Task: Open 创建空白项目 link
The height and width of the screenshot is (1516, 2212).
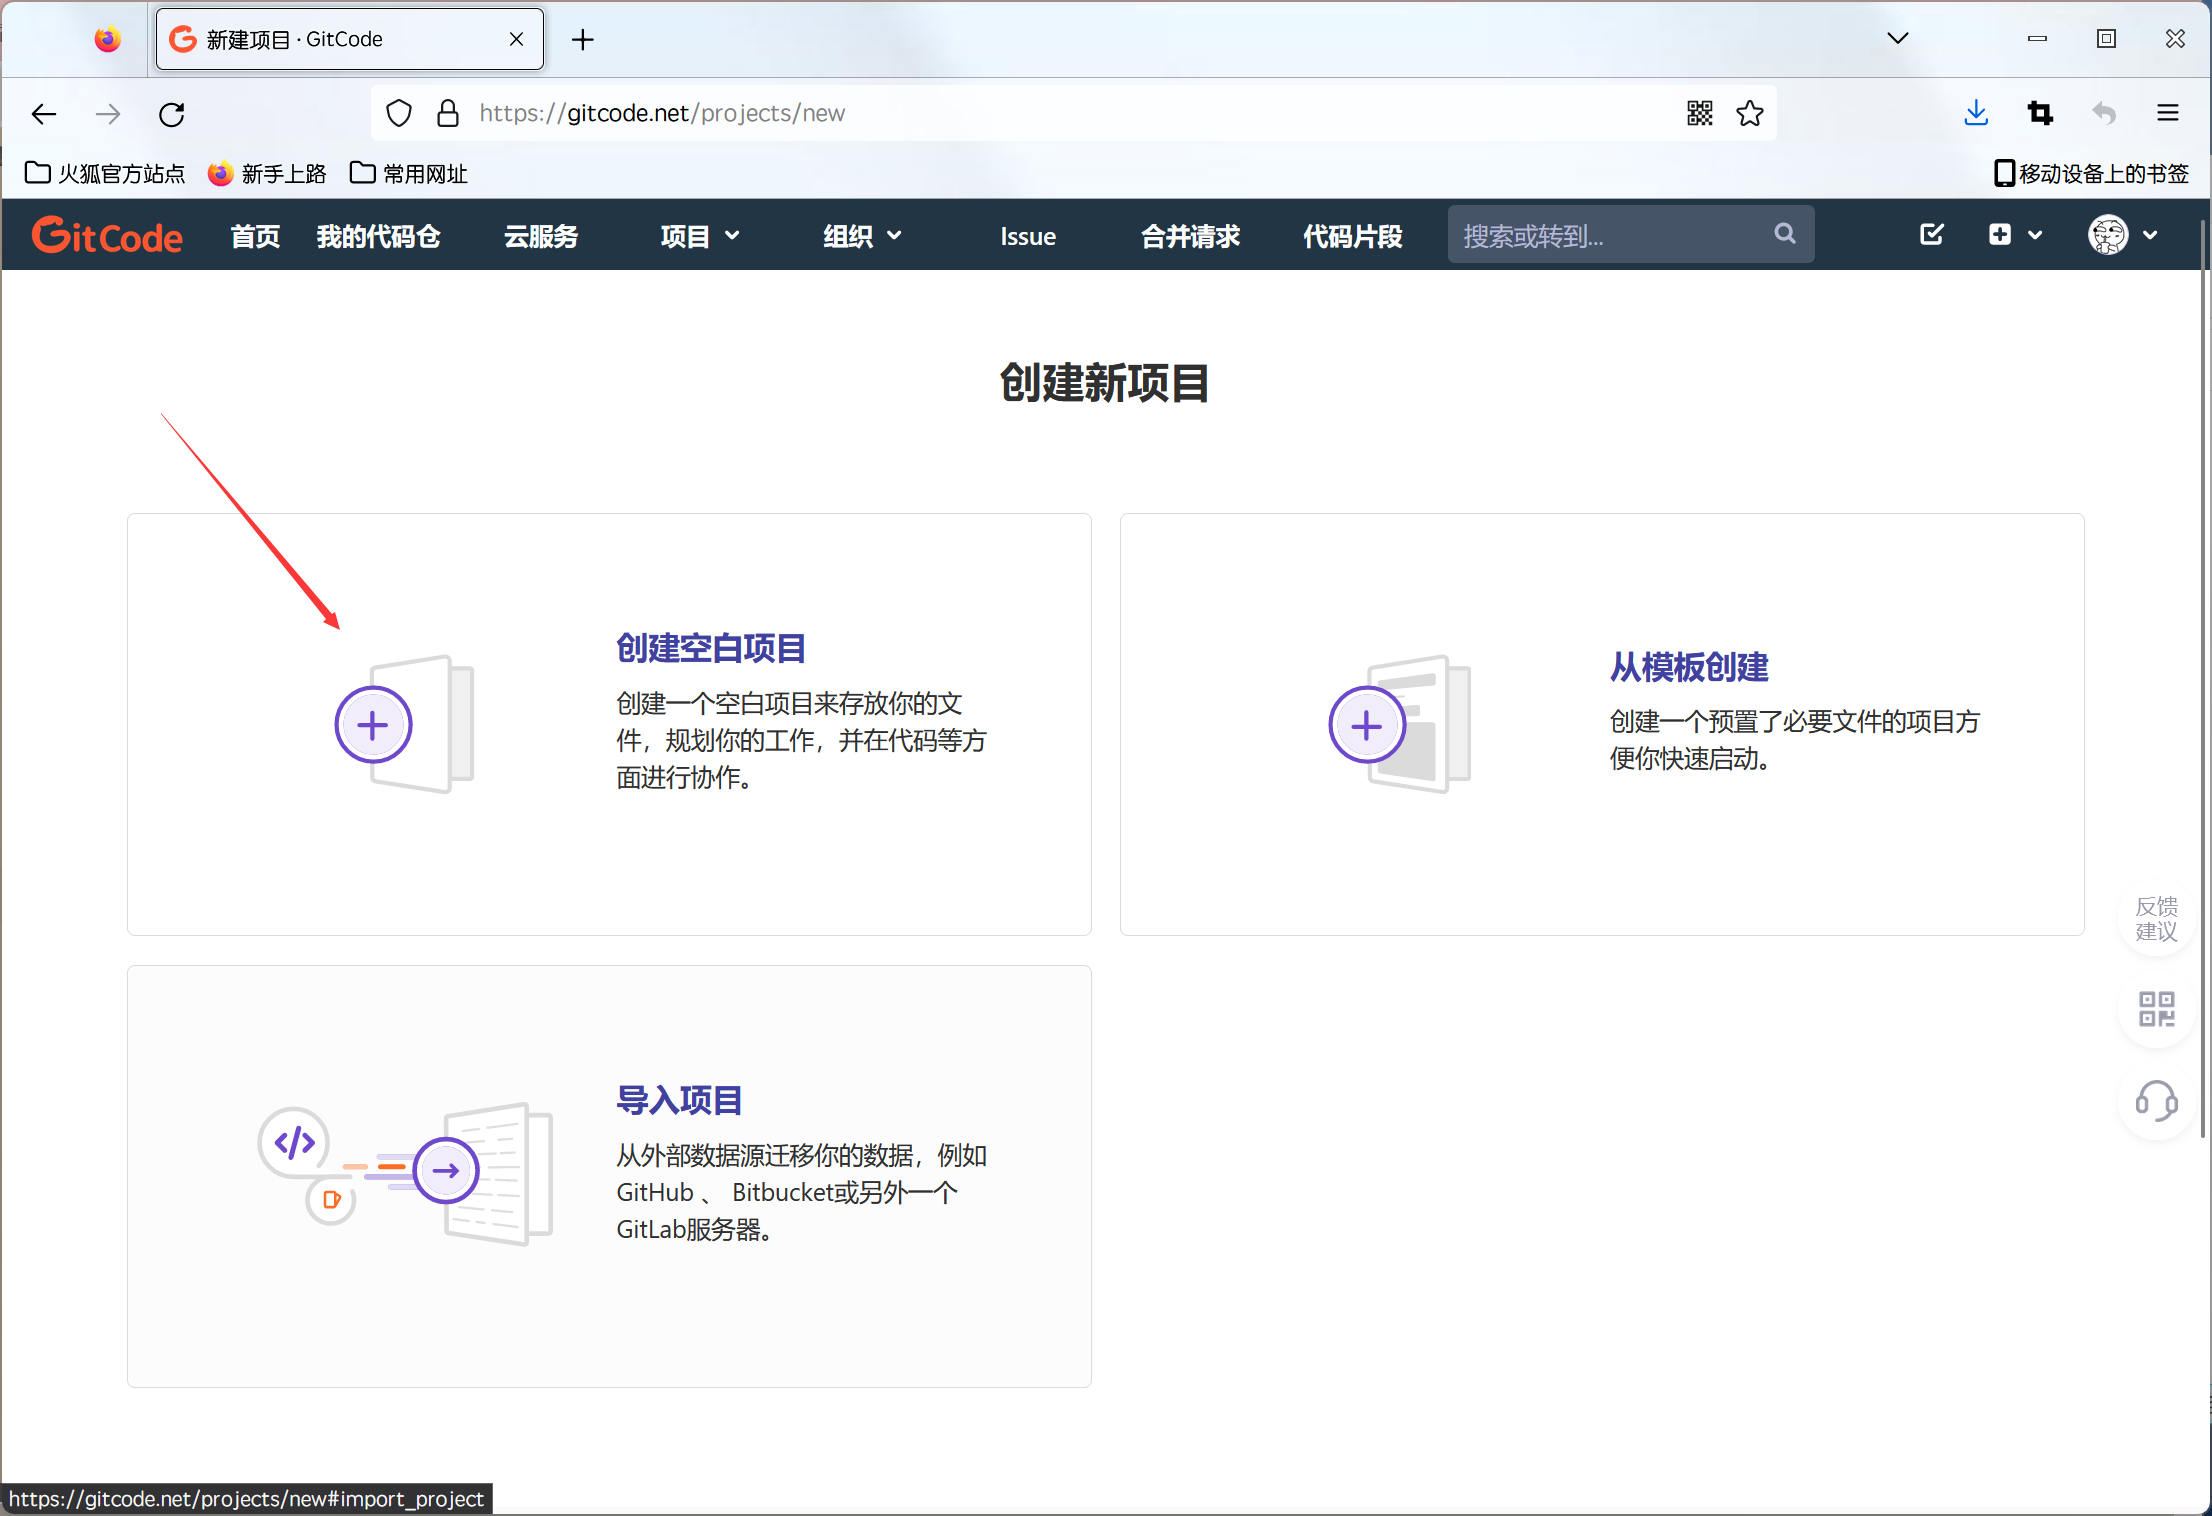Action: coord(709,648)
